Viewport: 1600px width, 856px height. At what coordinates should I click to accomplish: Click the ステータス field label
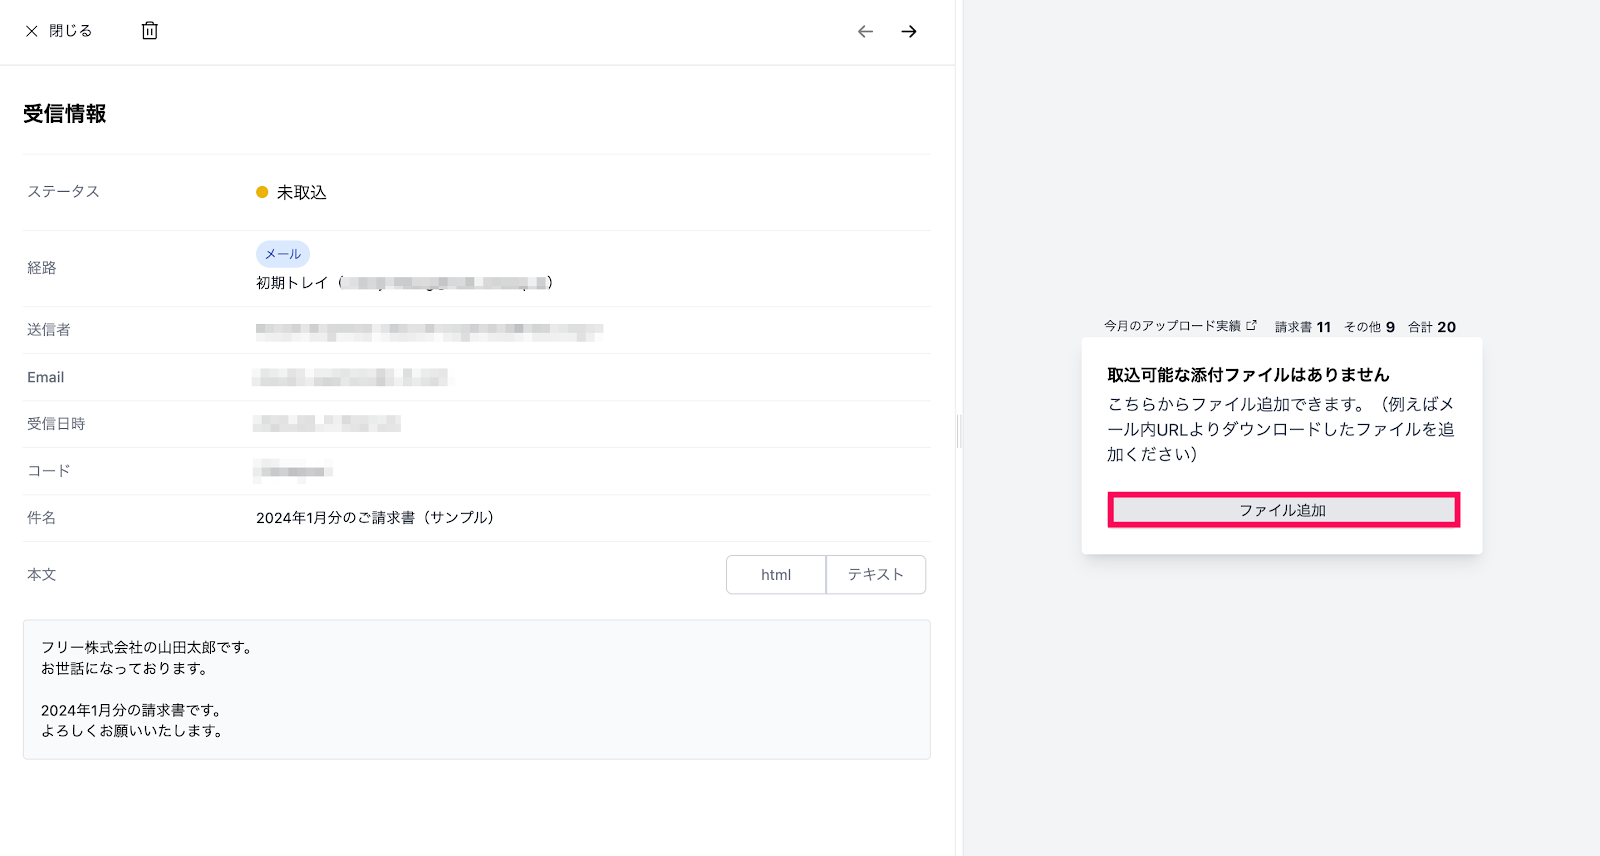pyautogui.click(x=63, y=192)
